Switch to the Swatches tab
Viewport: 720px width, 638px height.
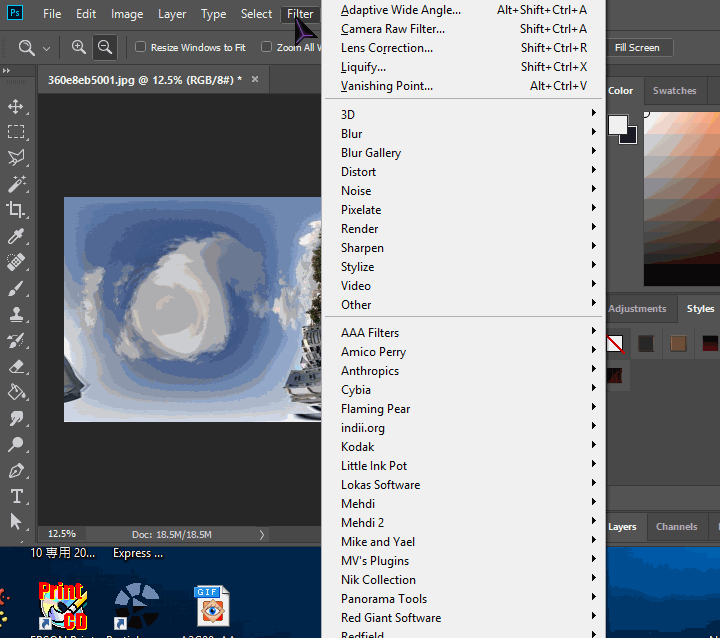click(675, 90)
